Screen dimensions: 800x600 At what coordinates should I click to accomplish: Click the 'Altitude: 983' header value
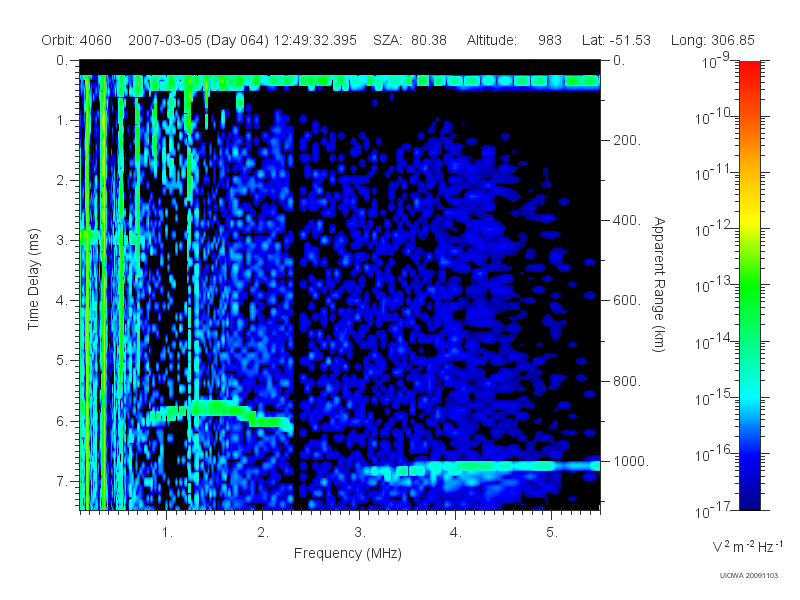pyautogui.click(x=514, y=40)
